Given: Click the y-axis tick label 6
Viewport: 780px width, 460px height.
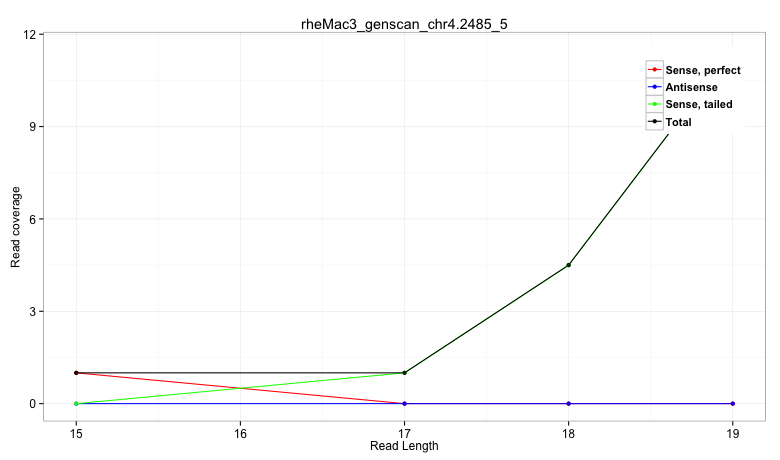Looking at the screenshot, I should pyautogui.click(x=34, y=219).
